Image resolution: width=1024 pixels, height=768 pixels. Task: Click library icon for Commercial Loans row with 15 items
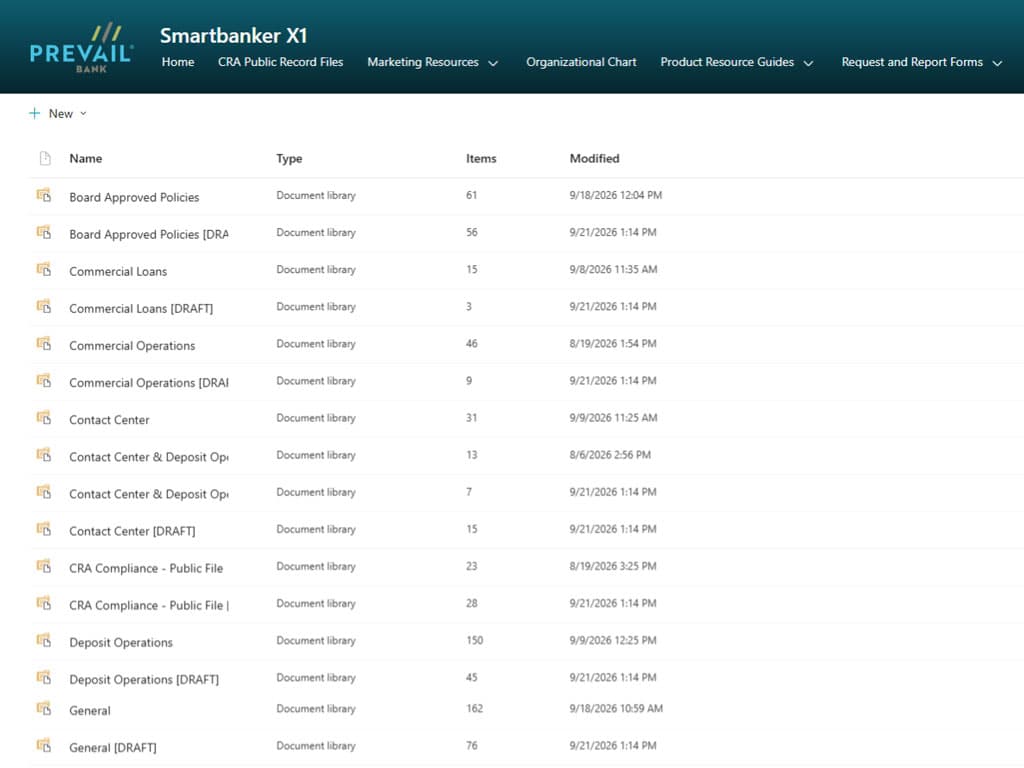[x=44, y=270]
